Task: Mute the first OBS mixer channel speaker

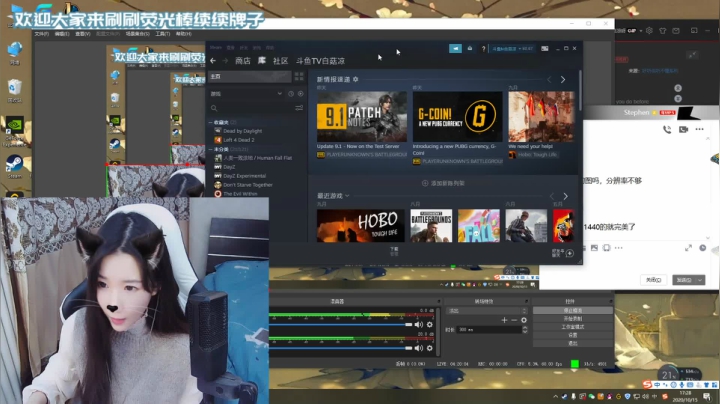Action: [419, 325]
